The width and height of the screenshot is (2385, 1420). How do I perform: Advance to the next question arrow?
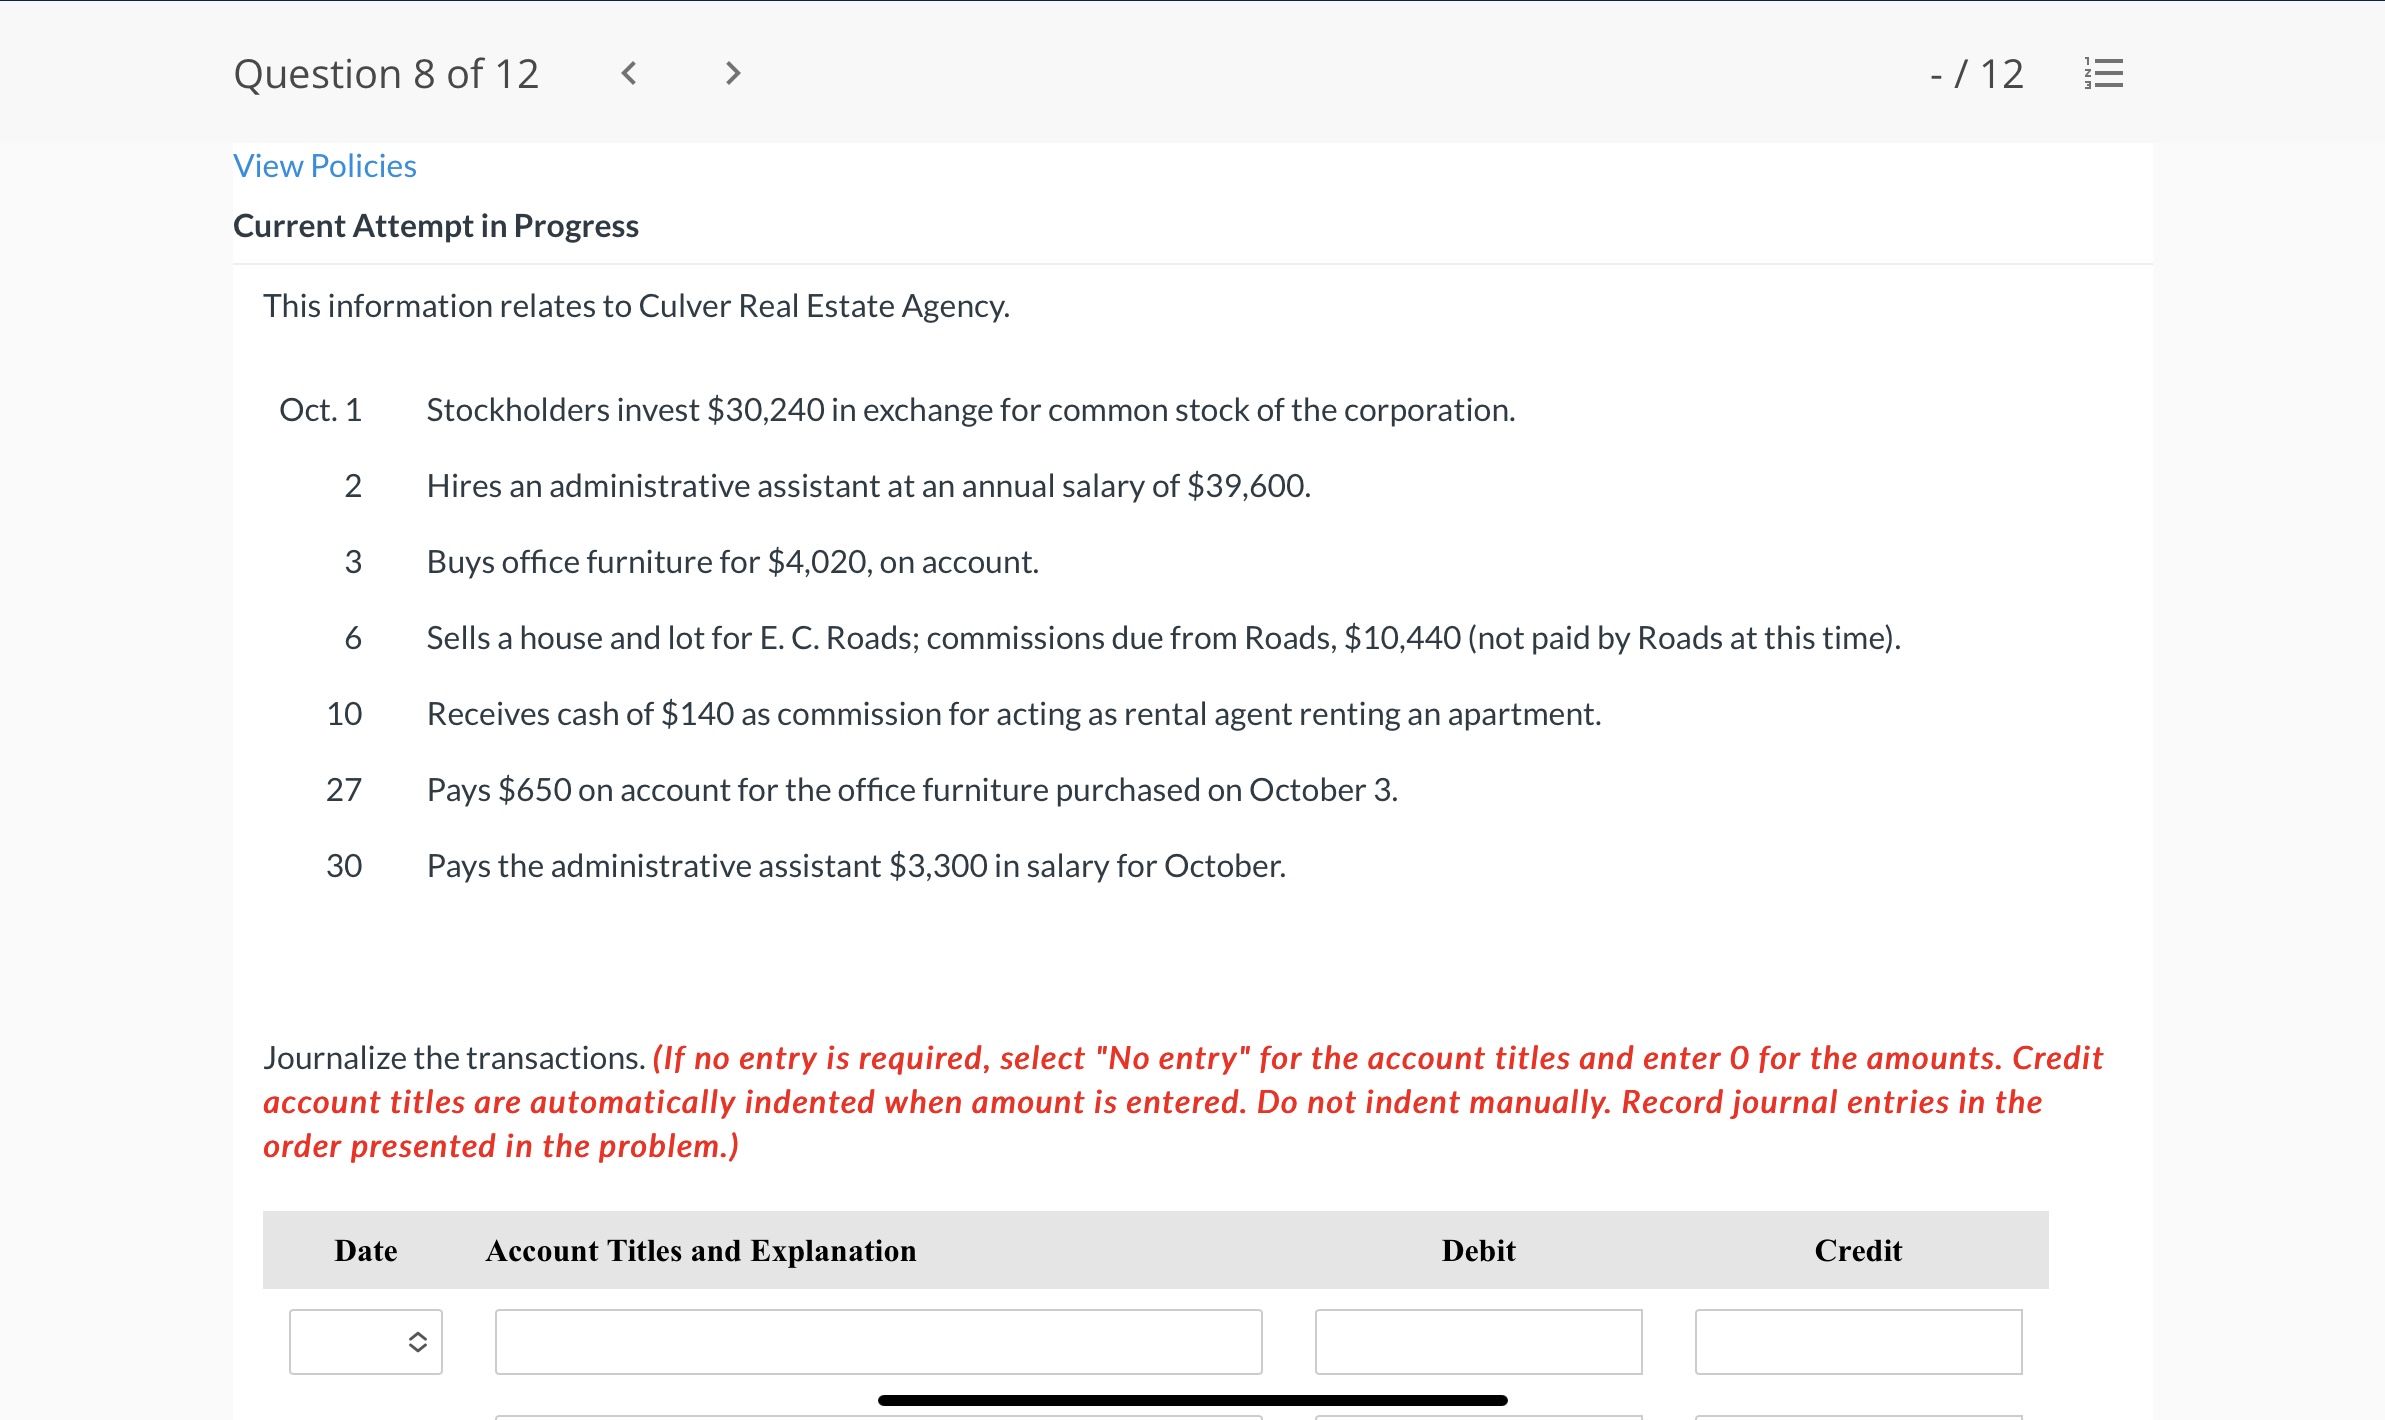732,73
